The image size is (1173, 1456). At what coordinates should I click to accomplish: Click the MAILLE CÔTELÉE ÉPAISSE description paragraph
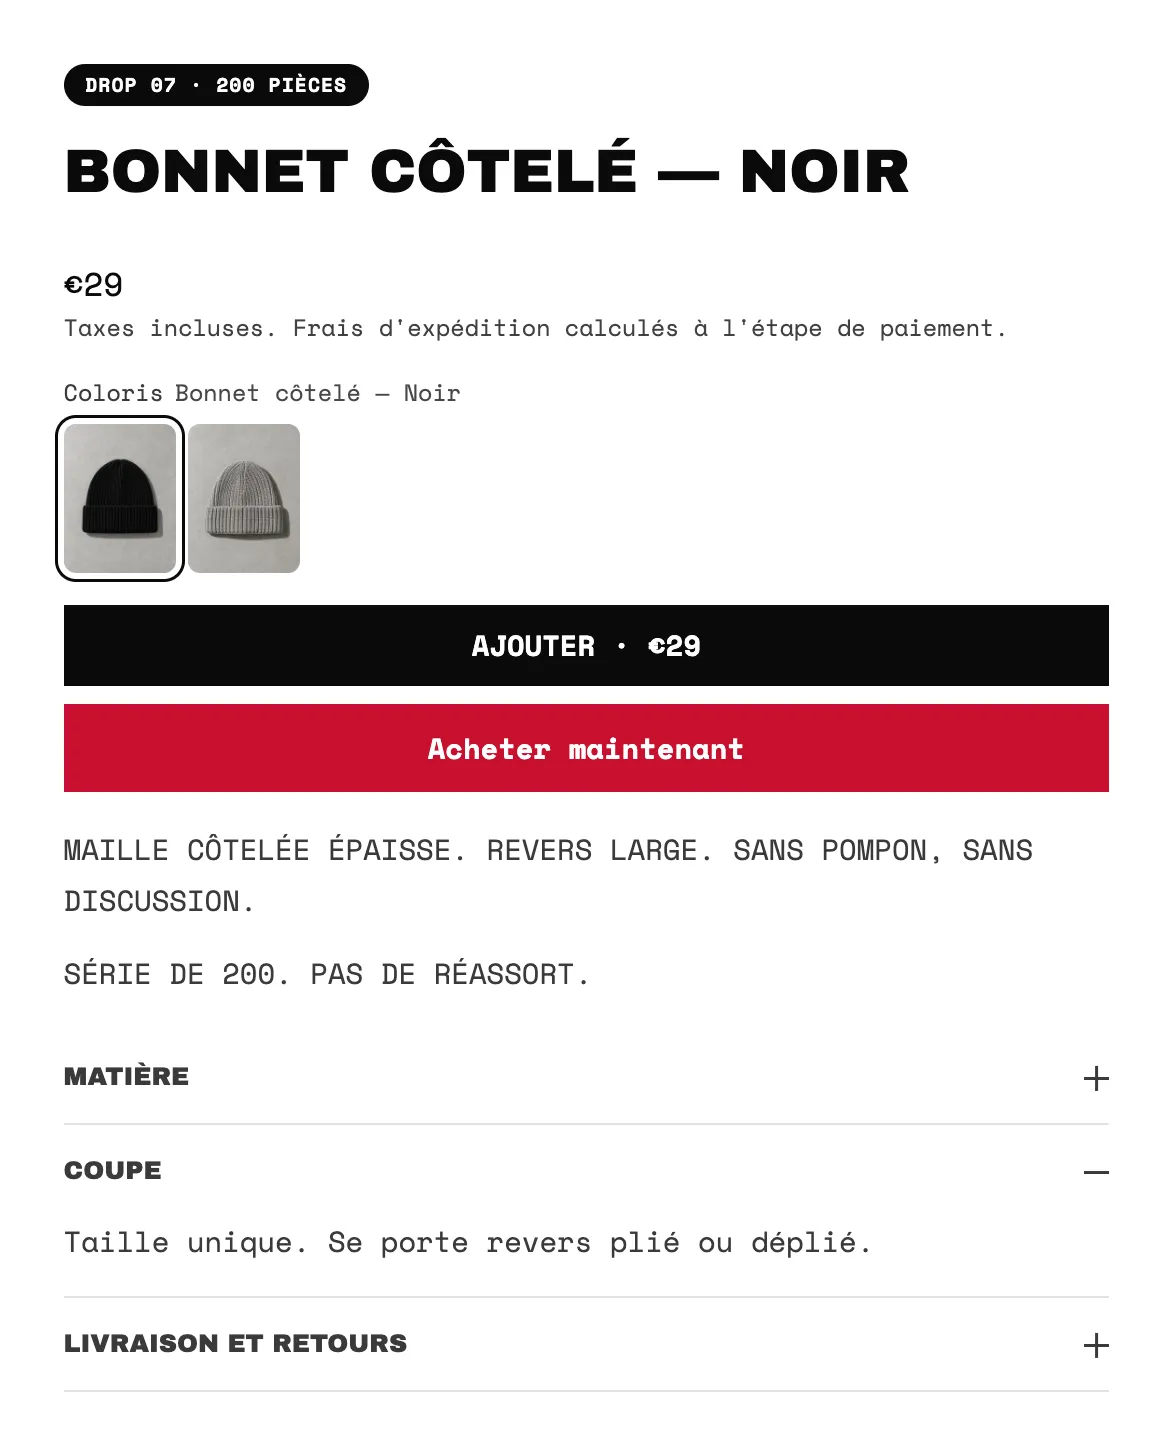[548, 876]
